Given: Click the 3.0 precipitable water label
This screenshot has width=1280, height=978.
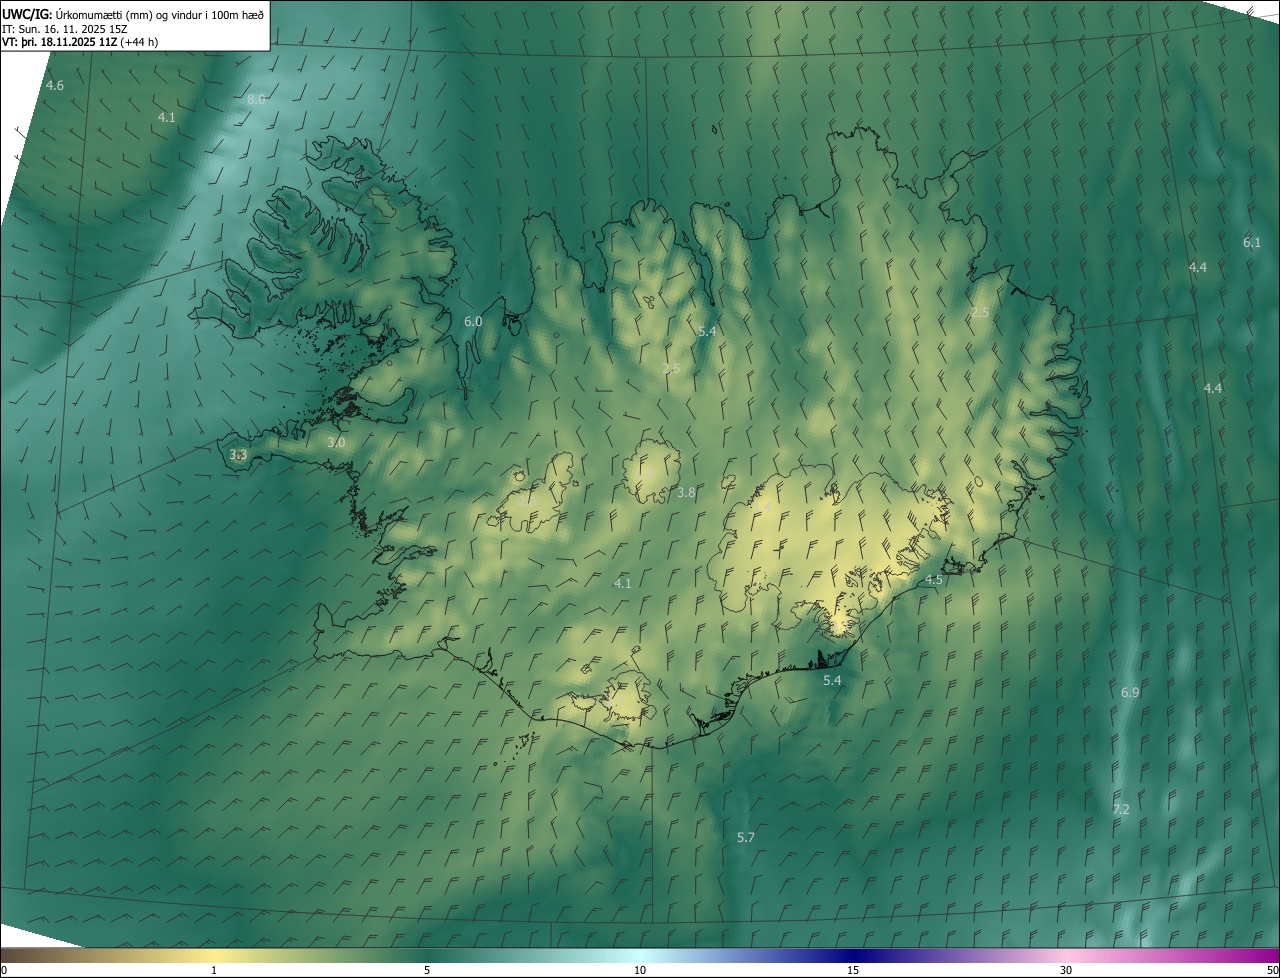Looking at the screenshot, I should (x=336, y=442).
